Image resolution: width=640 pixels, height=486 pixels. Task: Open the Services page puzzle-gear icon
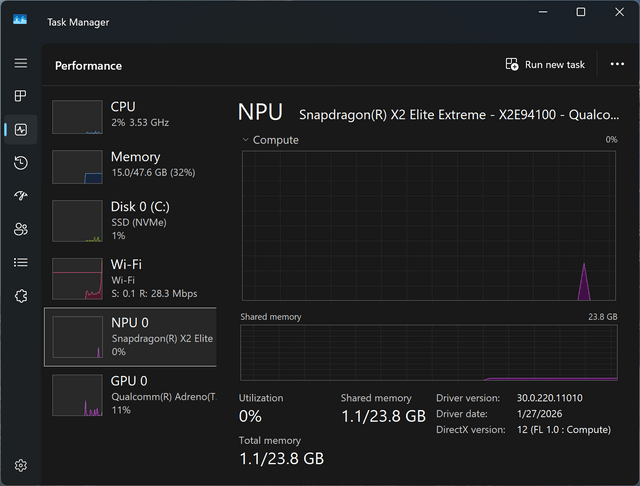coord(21,296)
